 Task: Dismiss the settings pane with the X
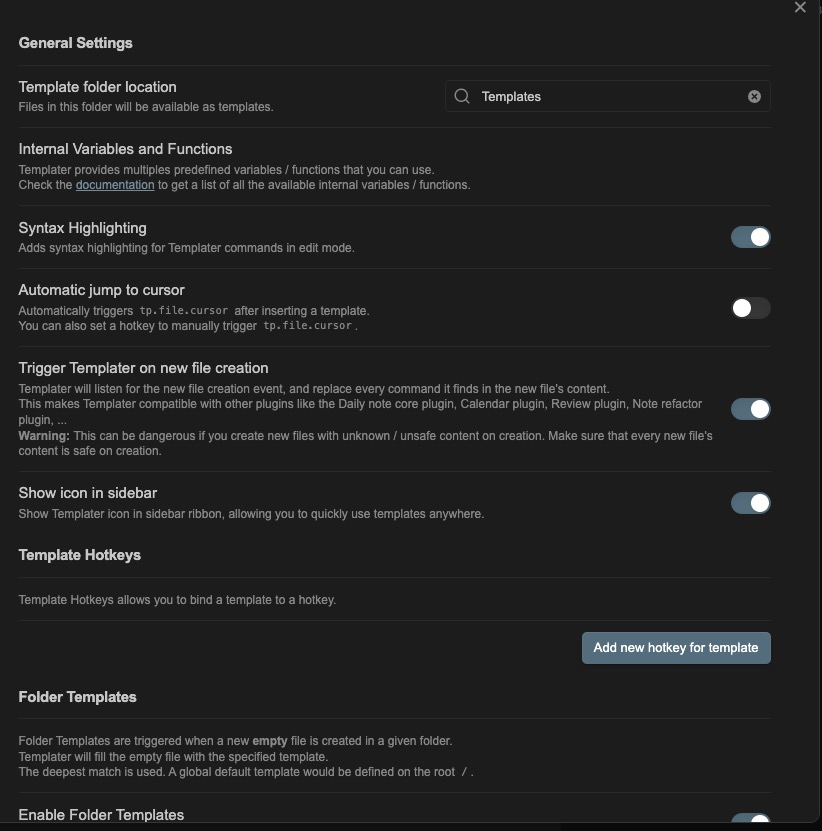pyautogui.click(x=799, y=7)
